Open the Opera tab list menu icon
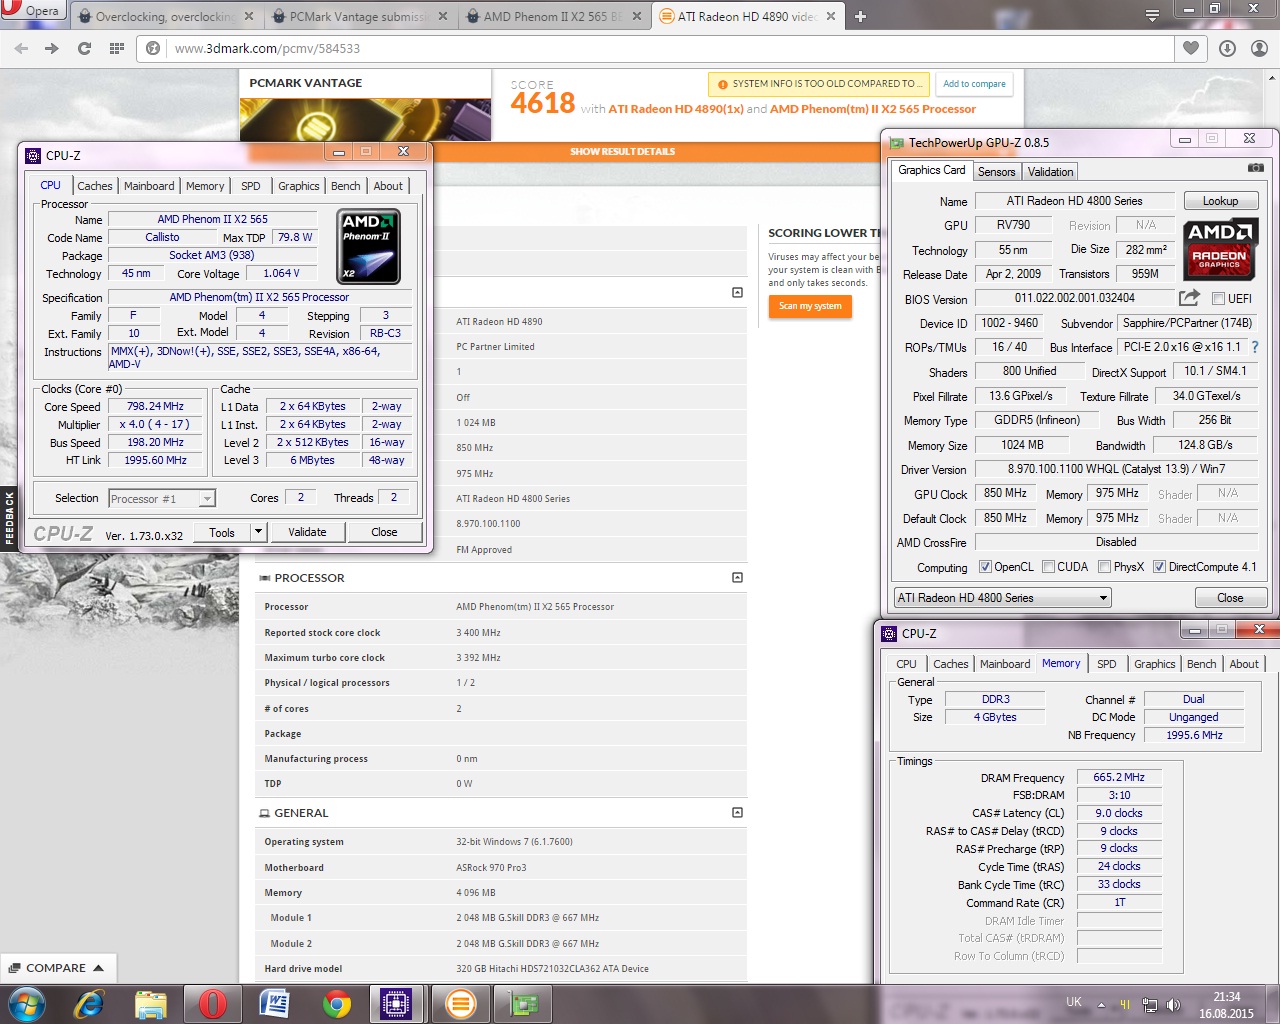1280x1024 pixels. coord(1152,15)
